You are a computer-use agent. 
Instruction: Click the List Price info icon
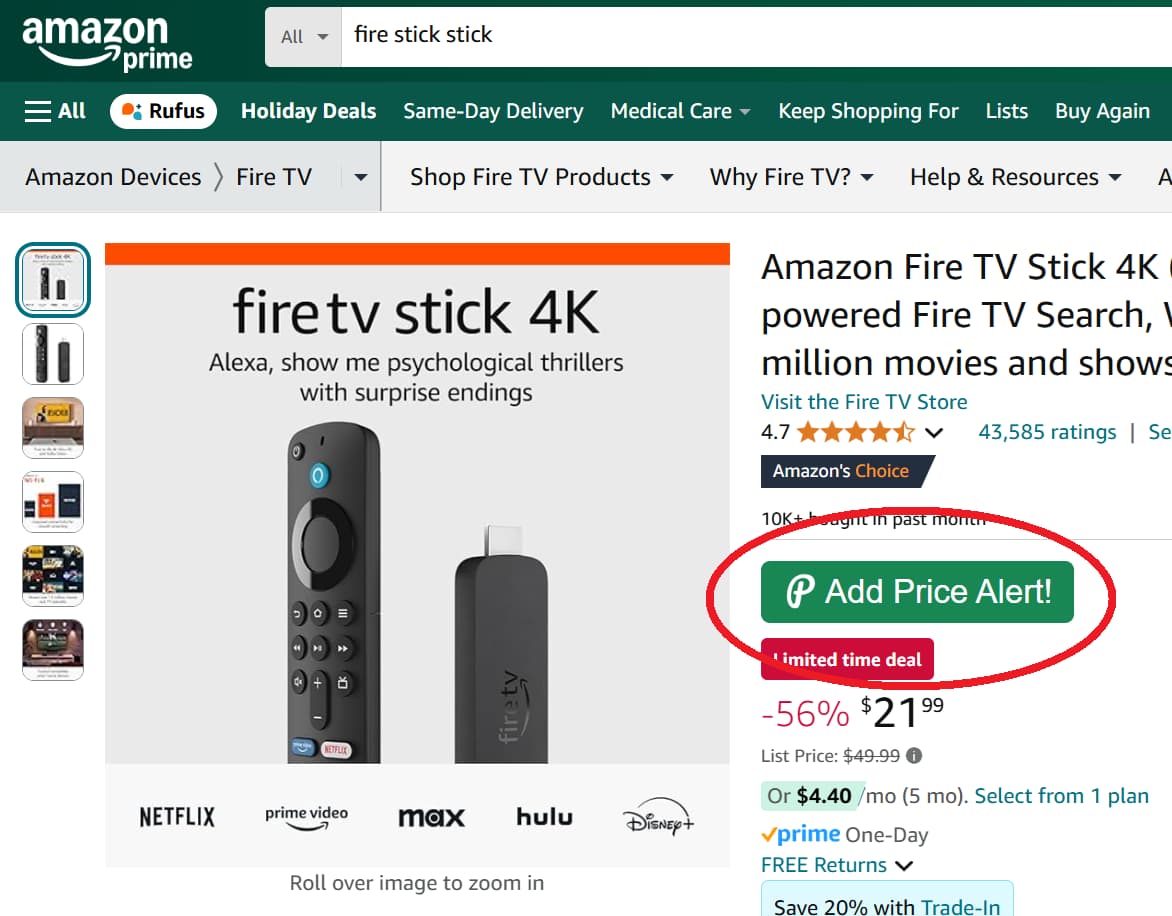[912, 756]
